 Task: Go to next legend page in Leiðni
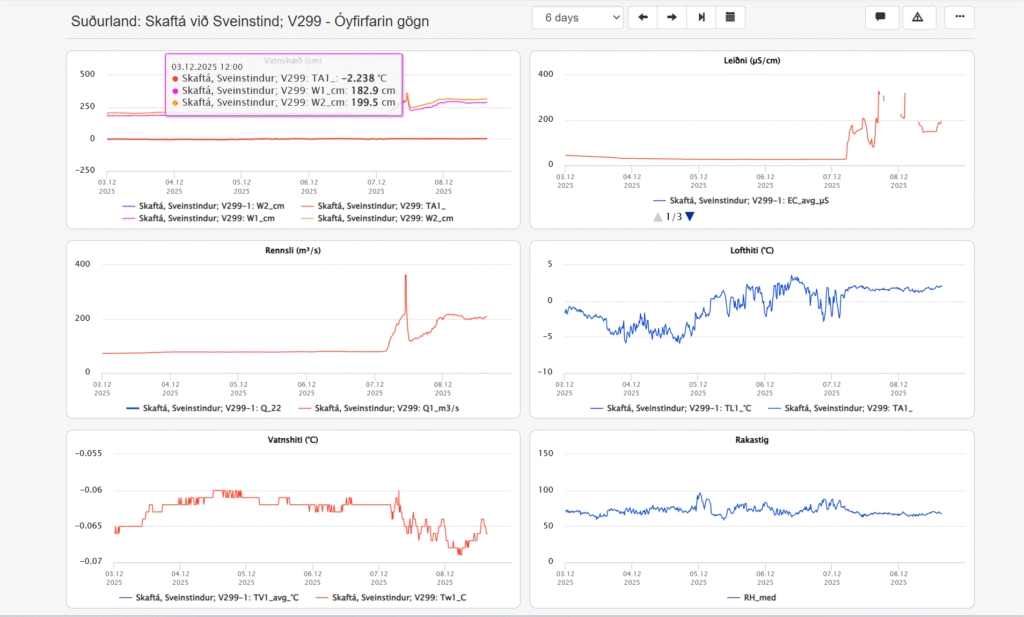(689, 216)
